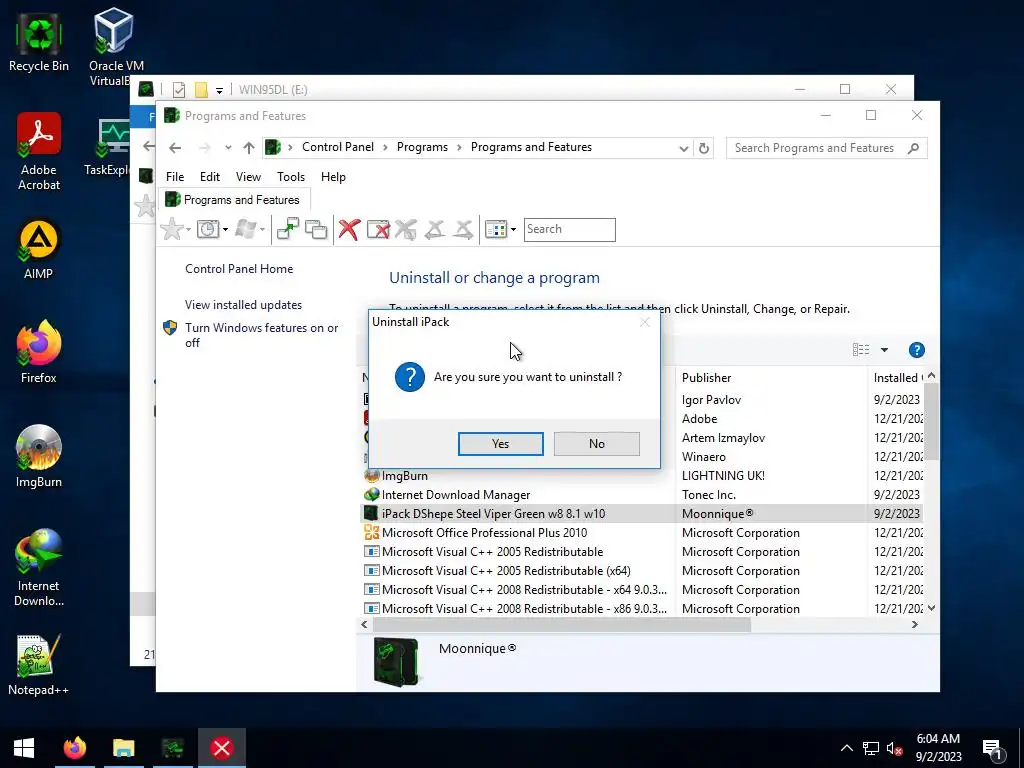Open the Help menu

(x=333, y=177)
